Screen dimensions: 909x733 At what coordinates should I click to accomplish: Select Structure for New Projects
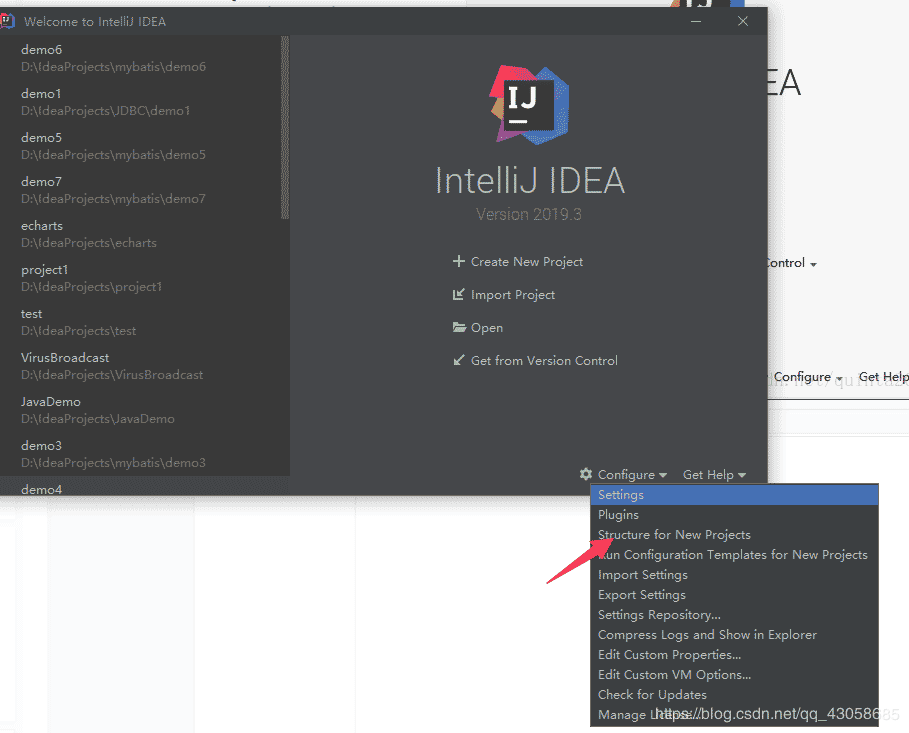(674, 534)
